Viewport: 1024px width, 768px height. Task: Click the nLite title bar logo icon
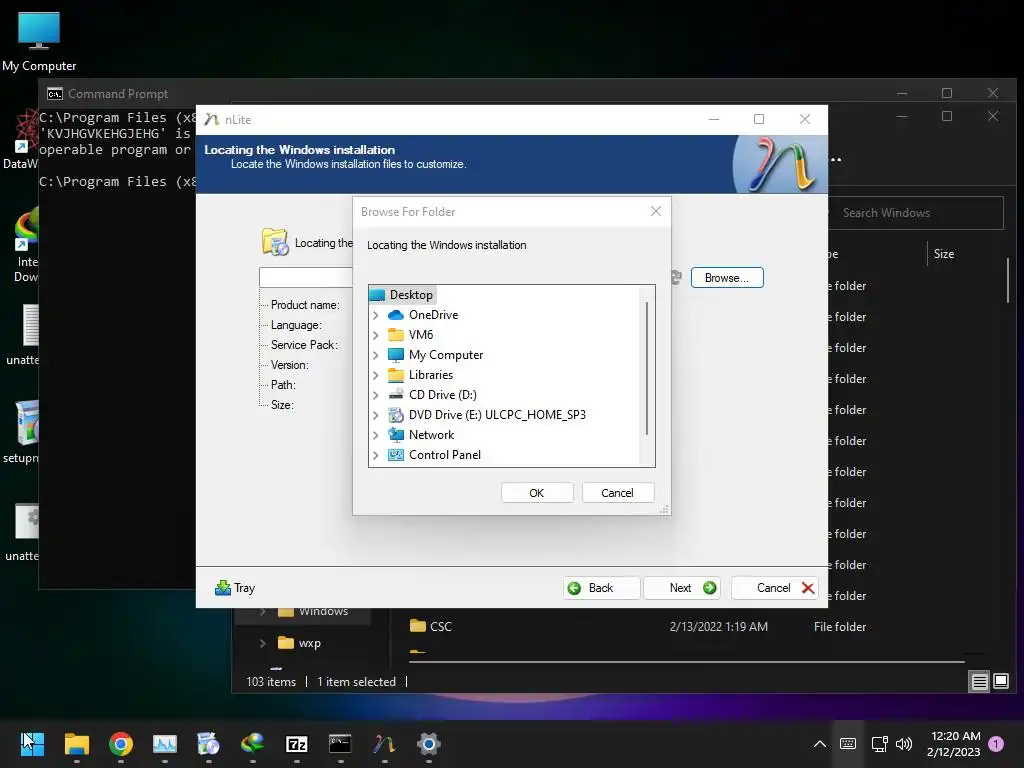[212, 120]
